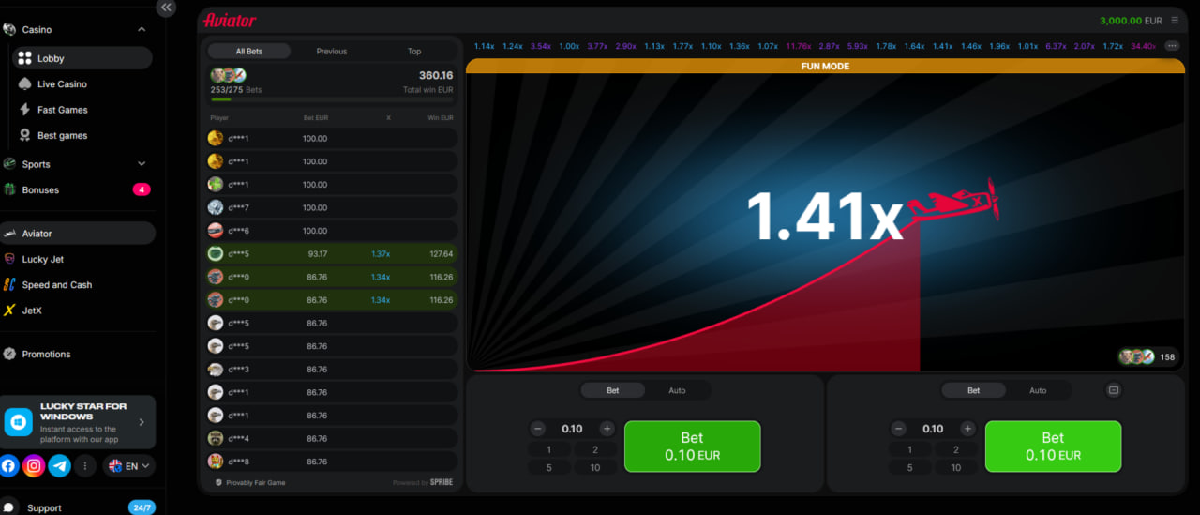
Task: Click the Live Casino spade icon
Action: pyautogui.click(x=26, y=84)
